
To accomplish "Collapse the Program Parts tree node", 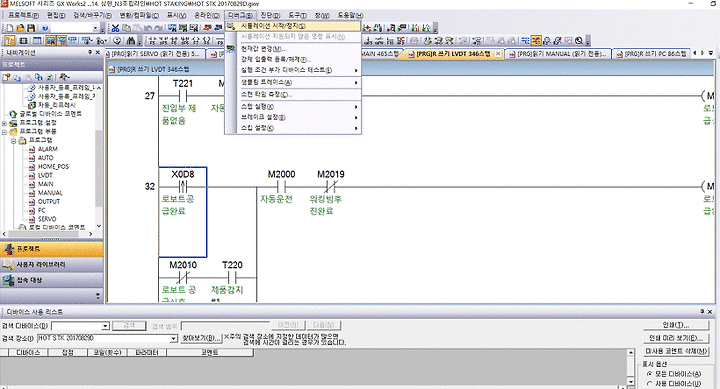I will pos(5,132).
